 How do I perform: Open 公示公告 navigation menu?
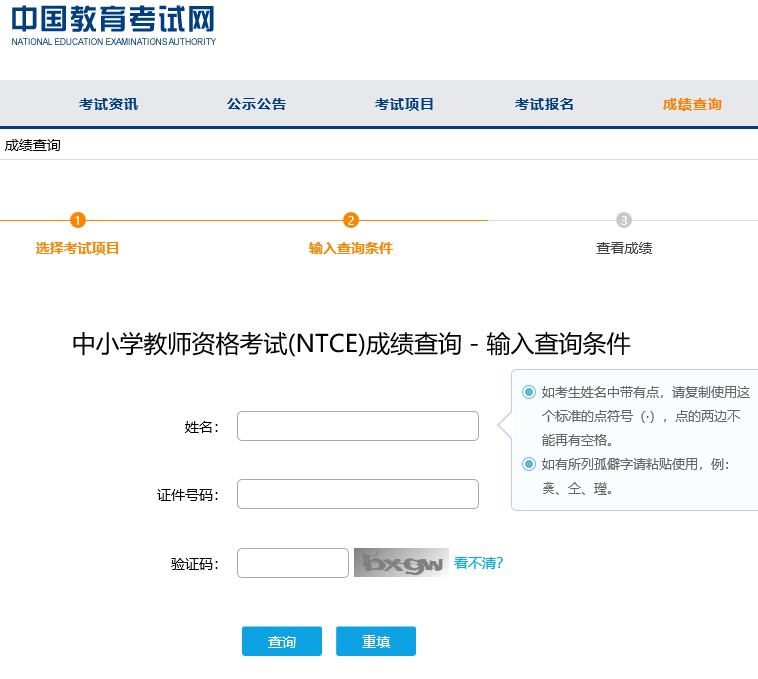tap(256, 104)
